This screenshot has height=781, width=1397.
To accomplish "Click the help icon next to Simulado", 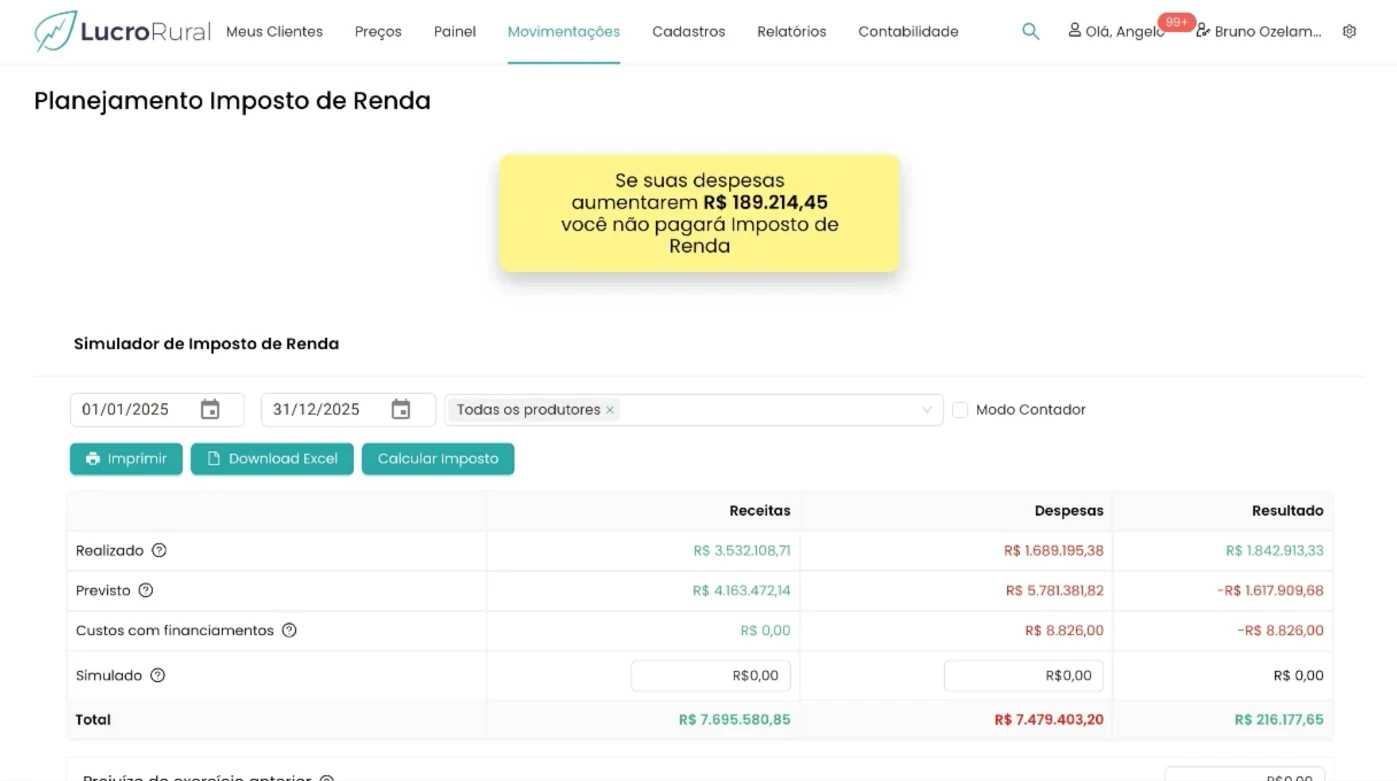I will (156, 675).
